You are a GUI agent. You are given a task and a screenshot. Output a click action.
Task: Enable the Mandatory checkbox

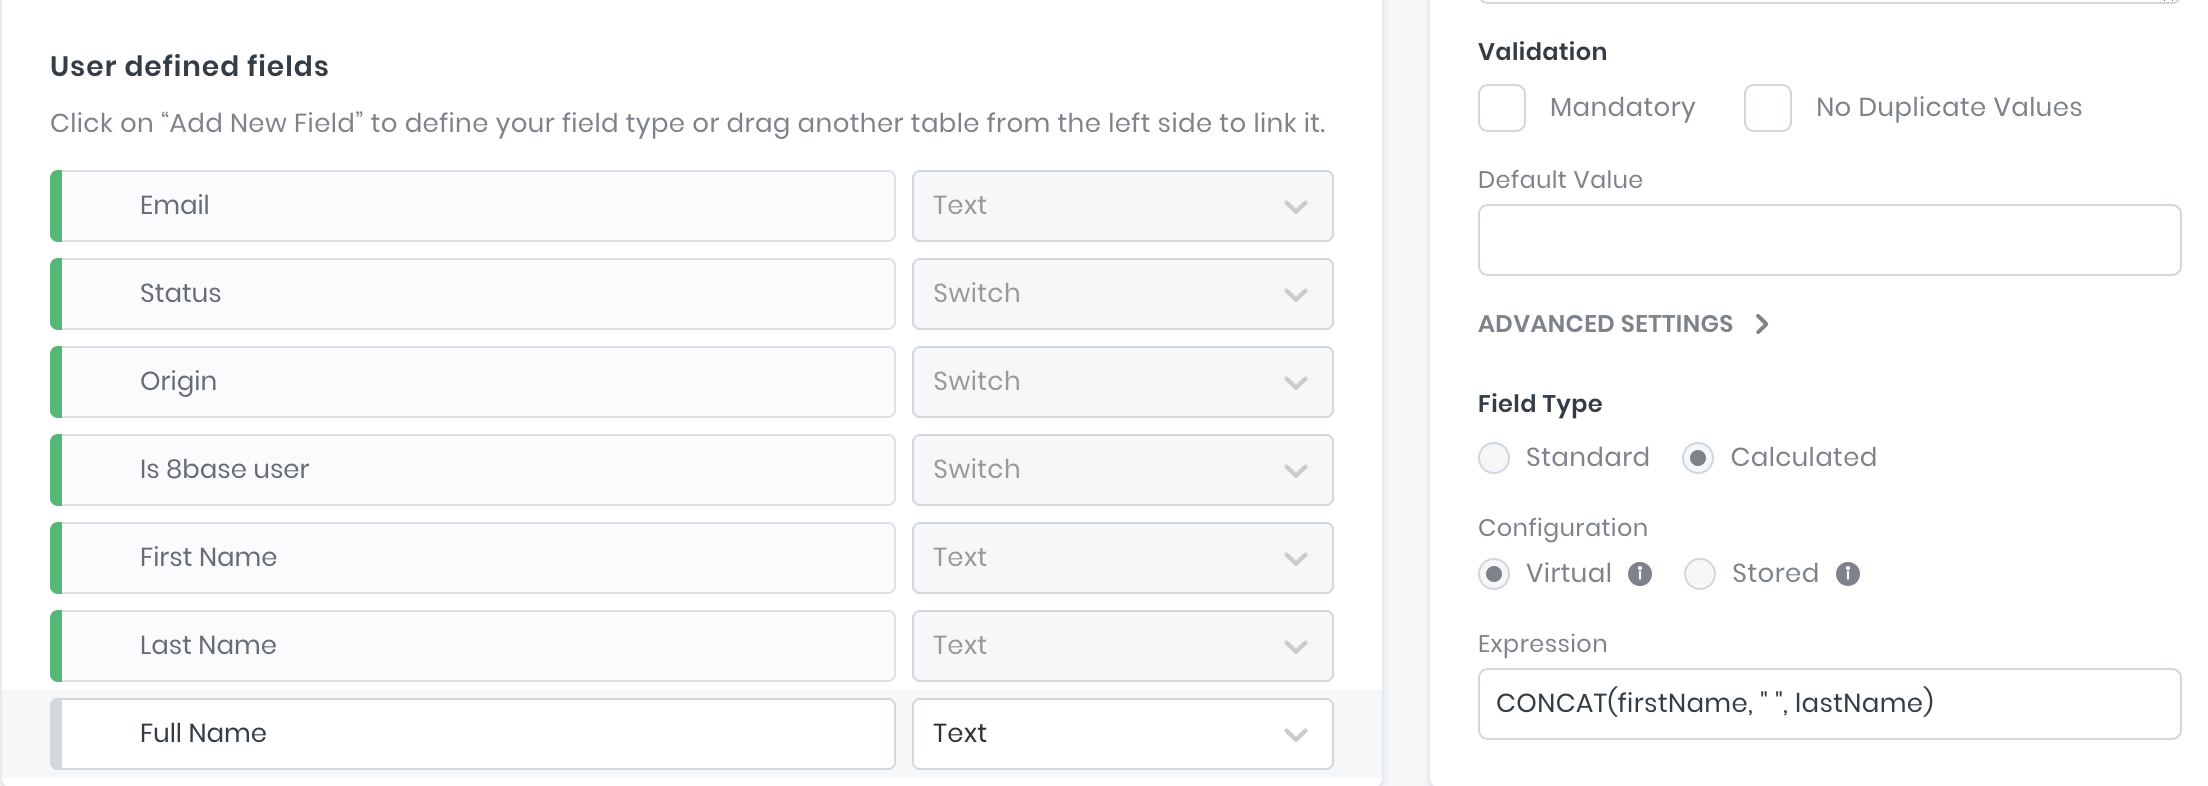click(1501, 108)
